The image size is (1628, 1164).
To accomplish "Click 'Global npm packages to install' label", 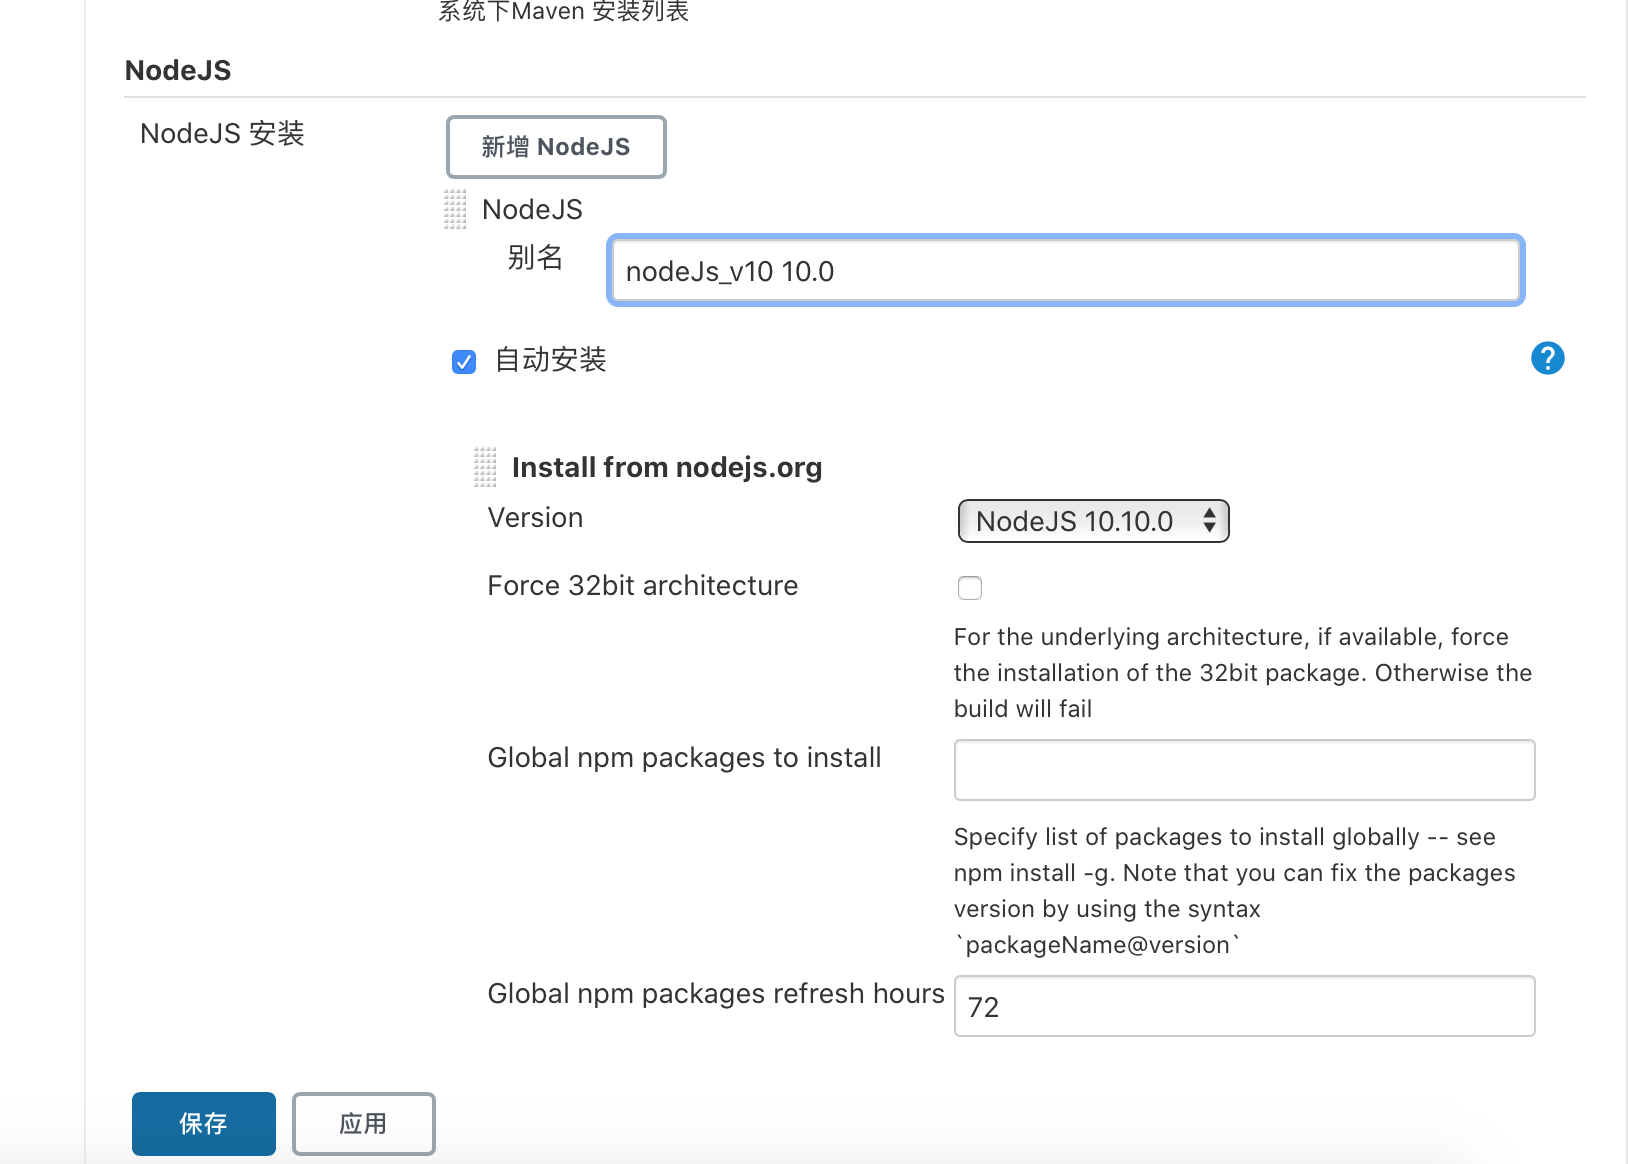I will (685, 758).
